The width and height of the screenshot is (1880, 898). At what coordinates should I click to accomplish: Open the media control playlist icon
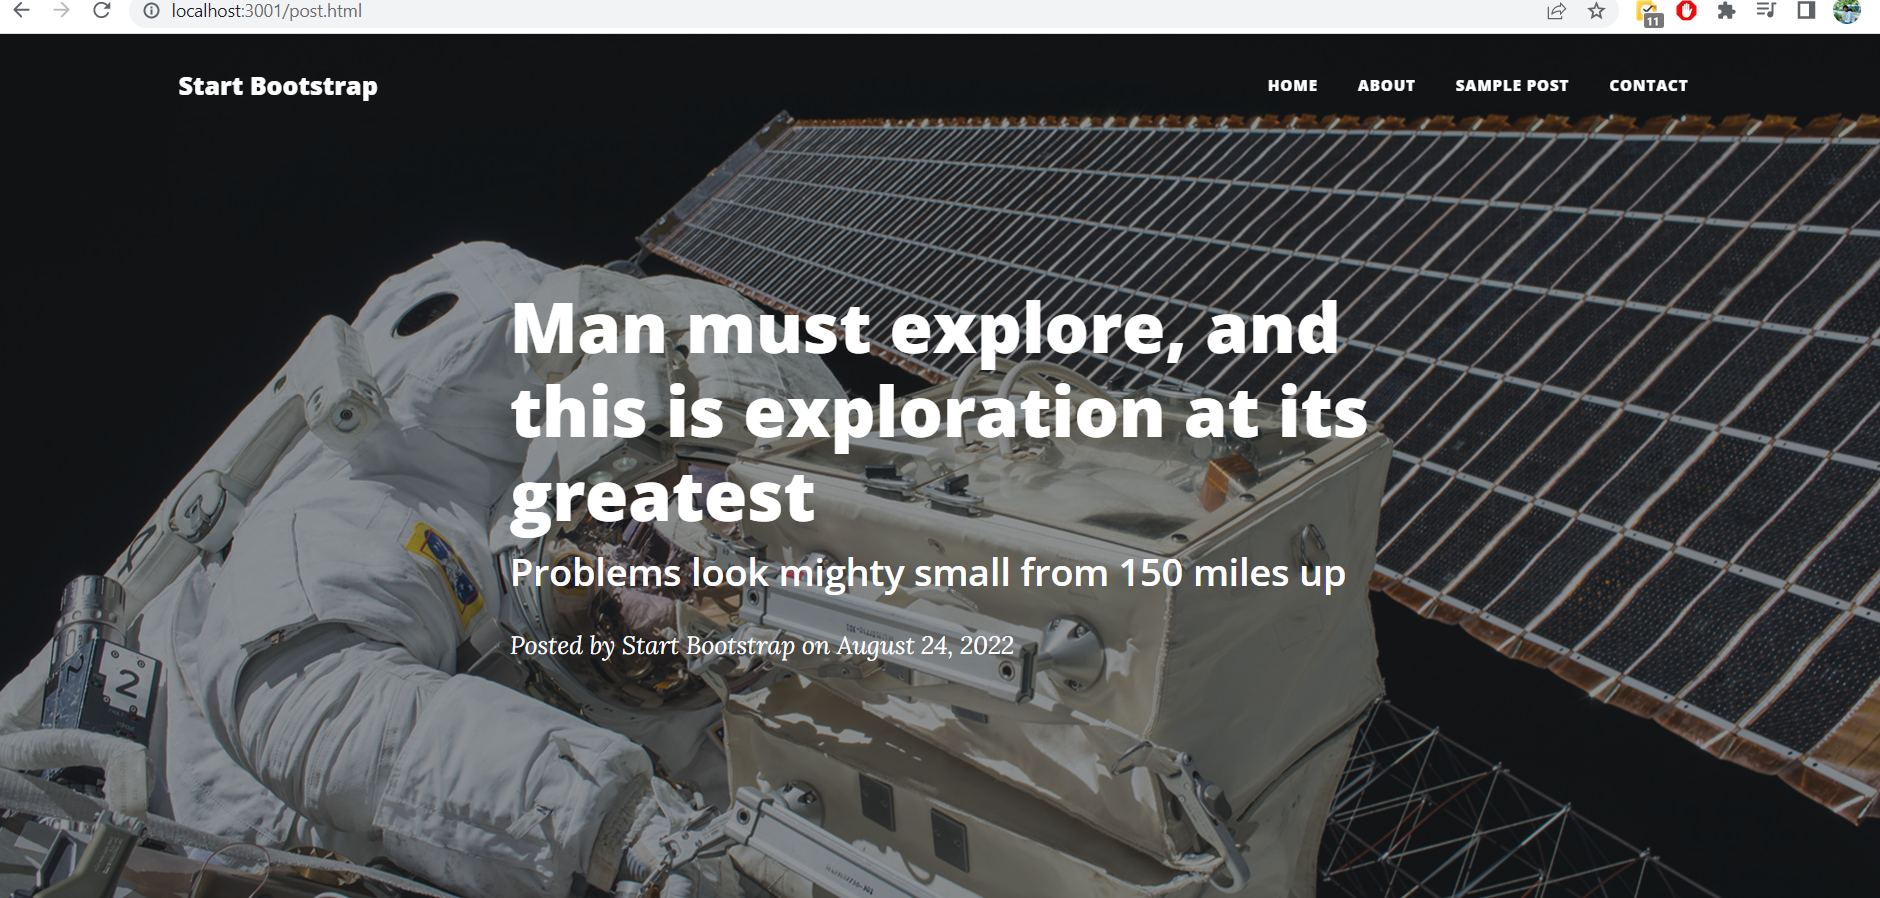(1766, 11)
